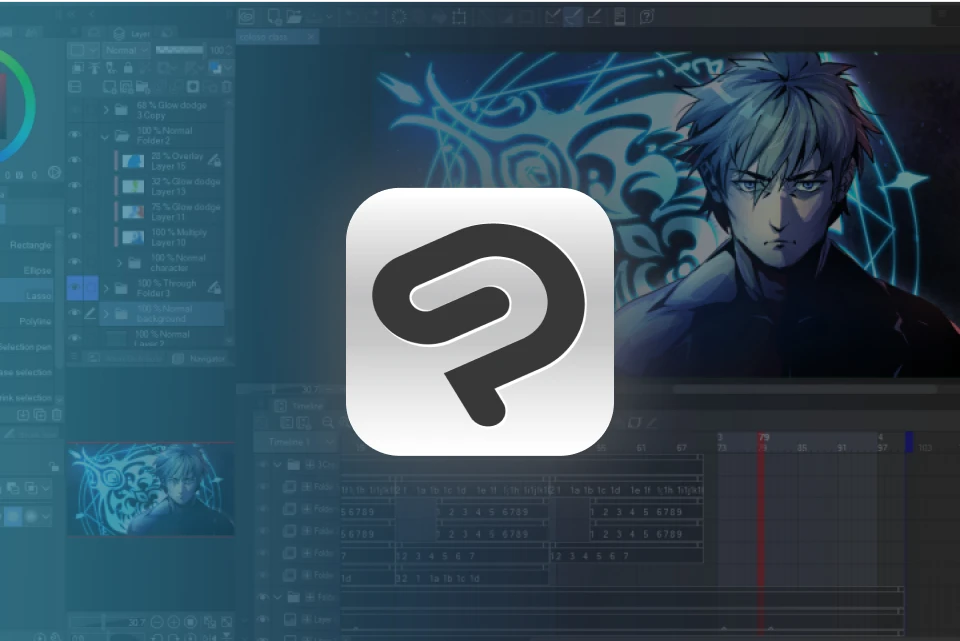Hide Layer 13 using its eye icon
This screenshot has height=641, width=960.
click(75, 186)
